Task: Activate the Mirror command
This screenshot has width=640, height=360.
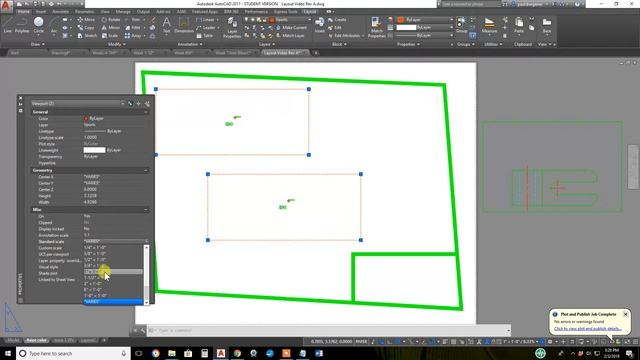Action: (111, 27)
